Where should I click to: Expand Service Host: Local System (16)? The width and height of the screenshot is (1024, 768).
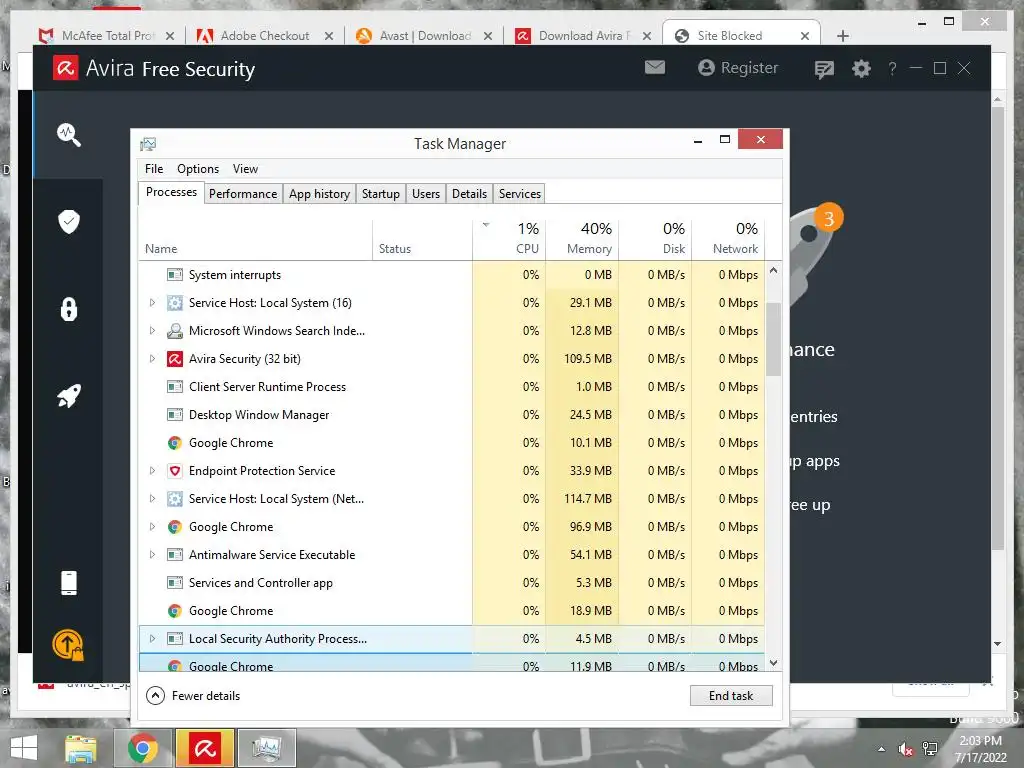[x=152, y=302]
